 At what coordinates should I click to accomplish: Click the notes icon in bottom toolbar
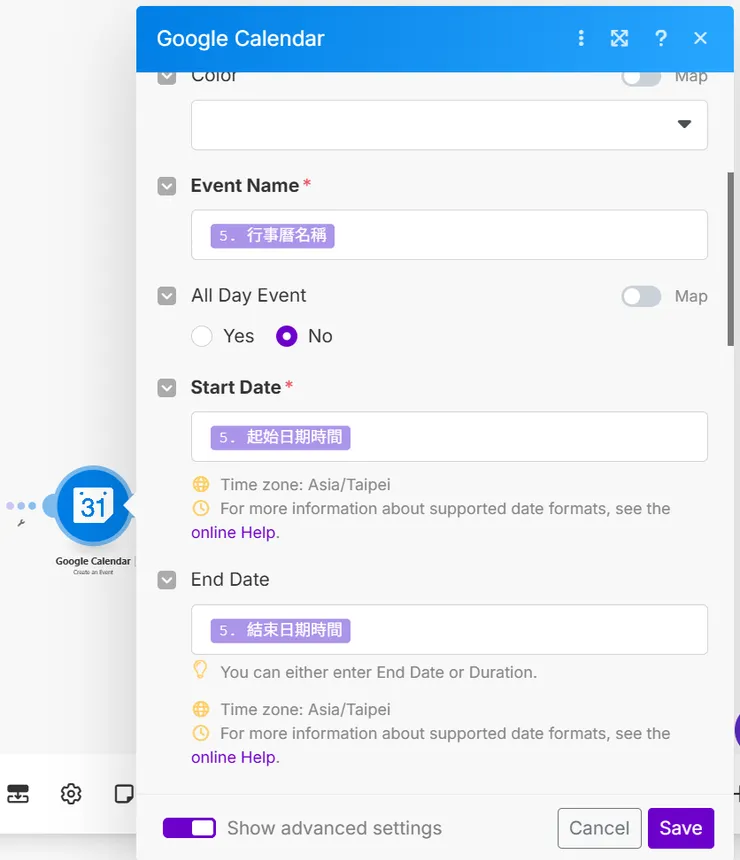(x=124, y=794)
